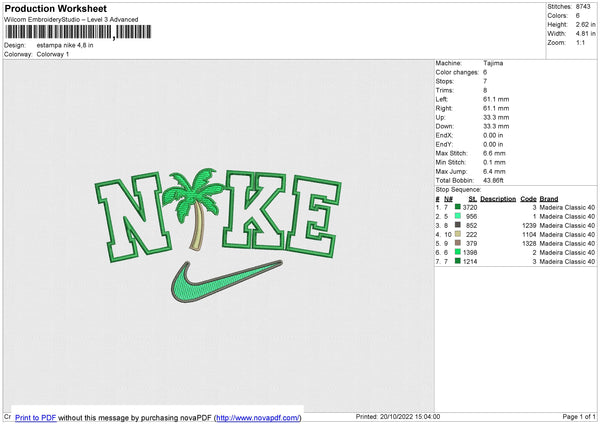Select the Max Jump value 6.4 mm

coord(494,171)
